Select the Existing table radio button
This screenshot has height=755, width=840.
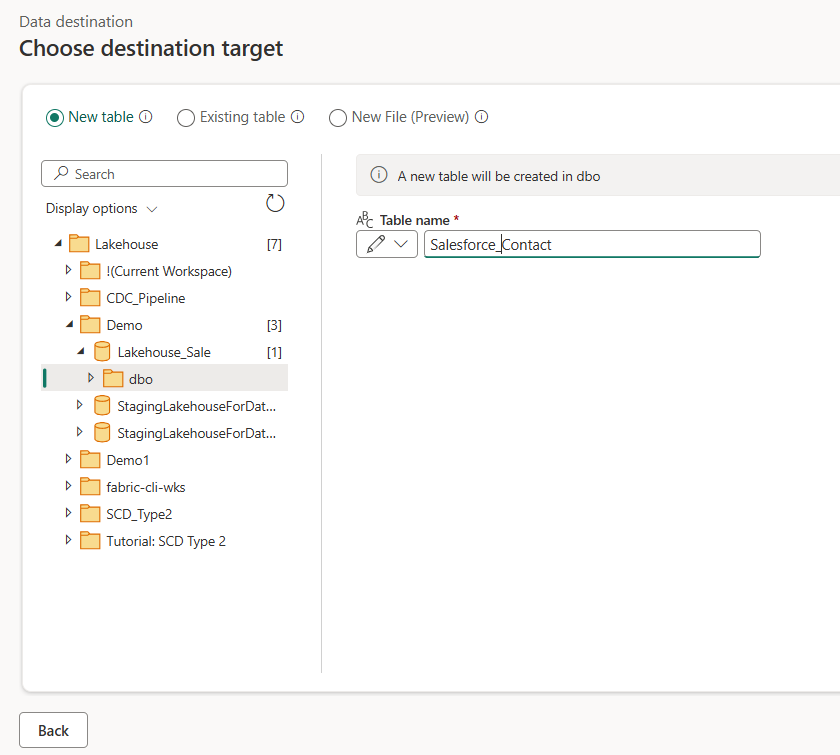(x=186, y=117)
